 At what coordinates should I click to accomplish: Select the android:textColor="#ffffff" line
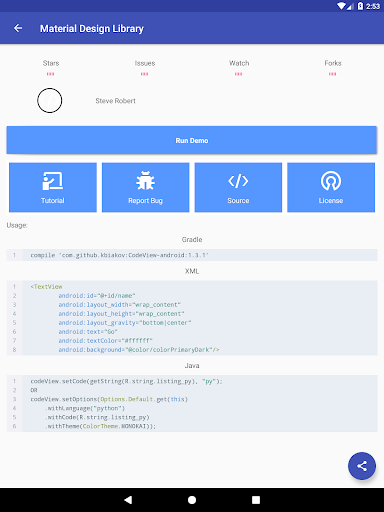(x=105, y=341)
